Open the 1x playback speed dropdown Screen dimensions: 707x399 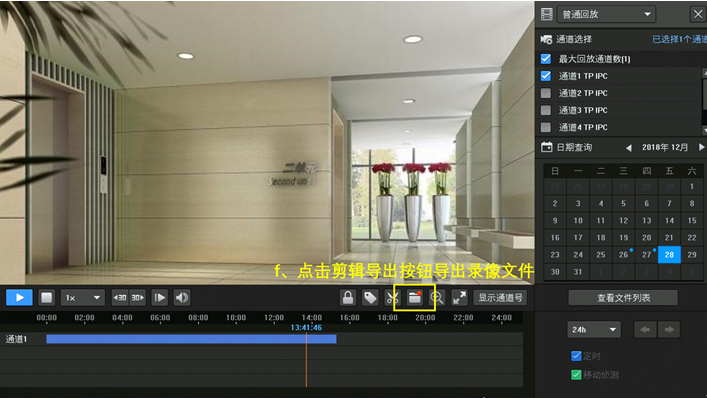coord(83,298)
